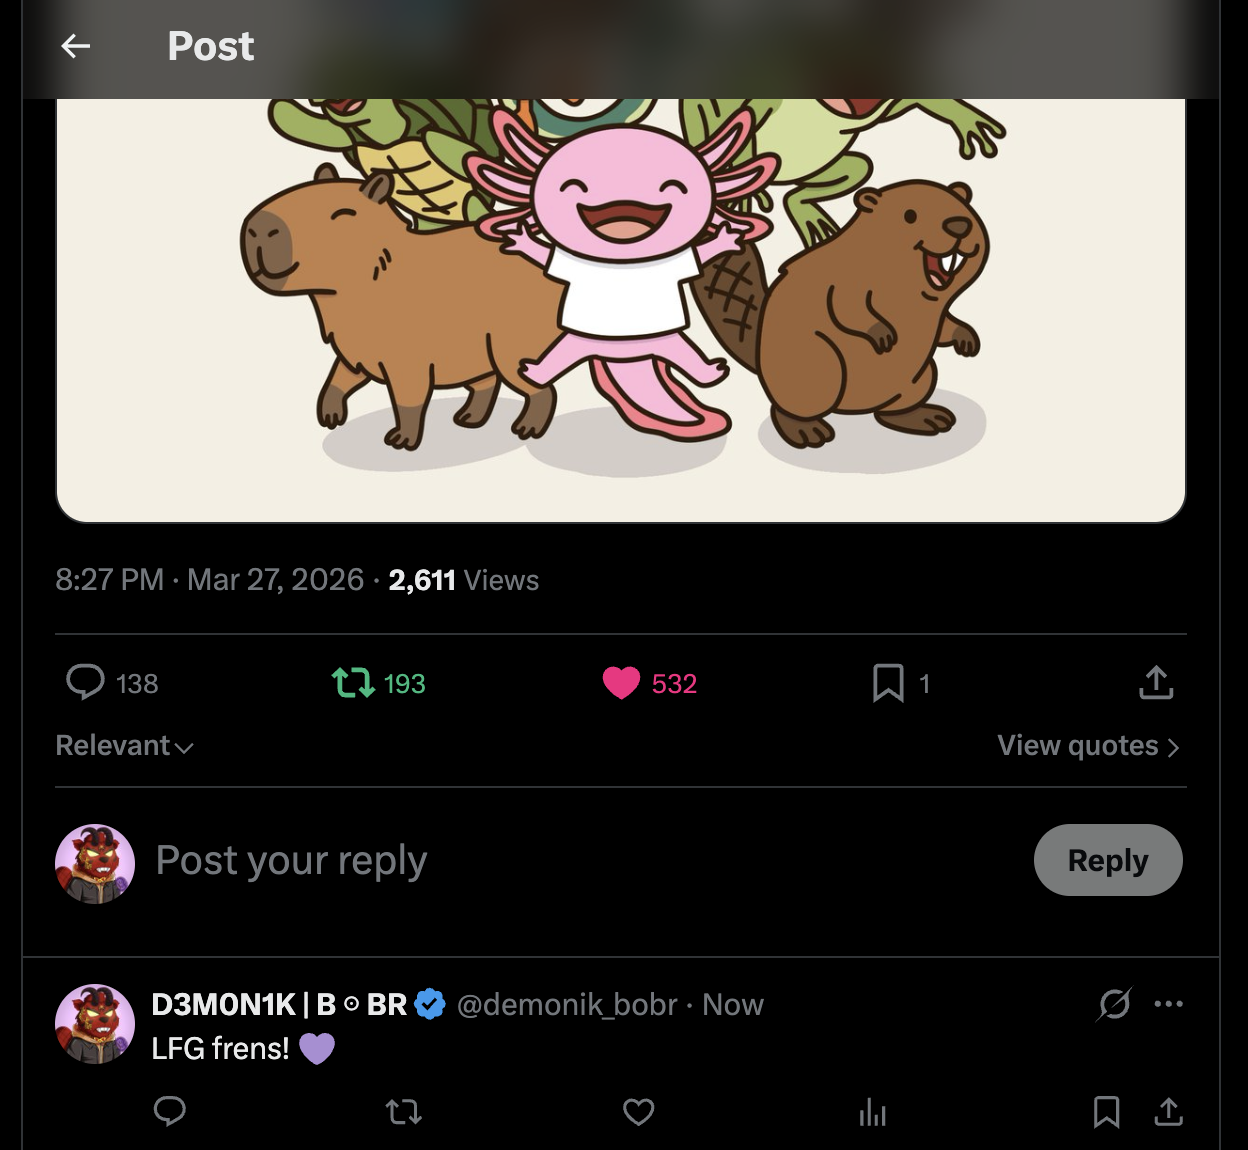
Task: View analytics for the LFG frens comment
Action: tap(872, 1111)
